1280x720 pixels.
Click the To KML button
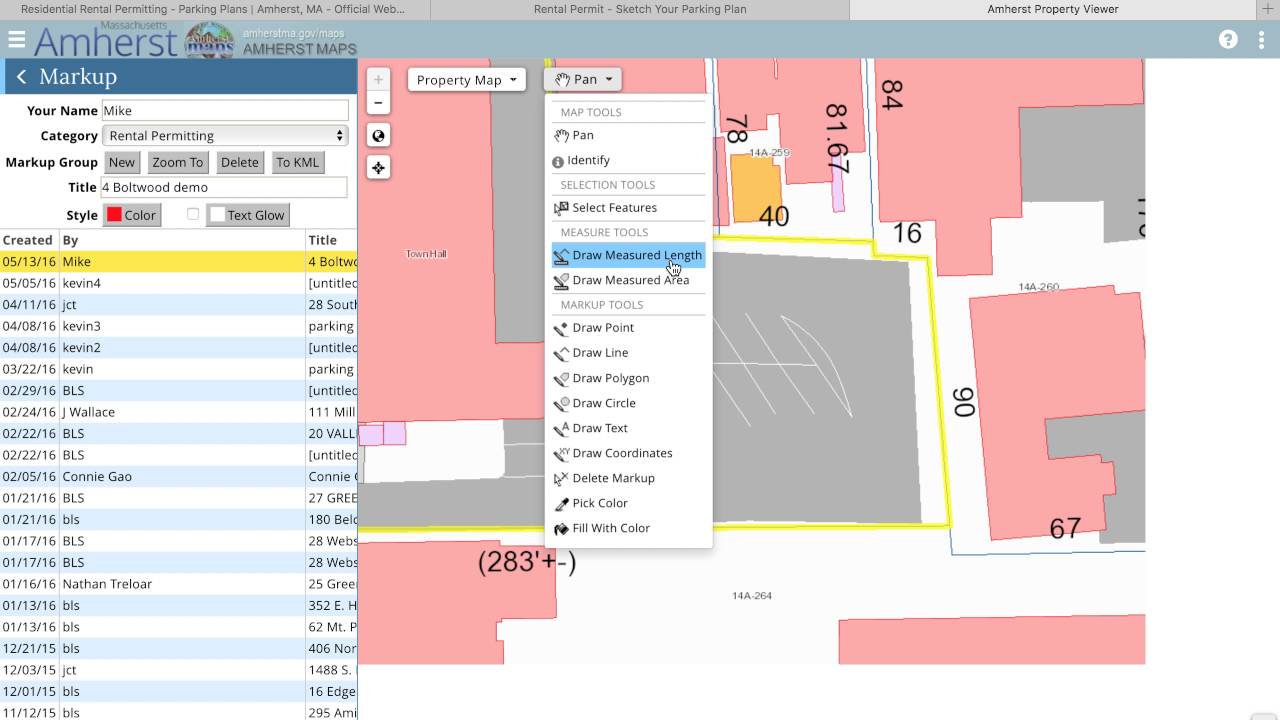pos(297,162)
